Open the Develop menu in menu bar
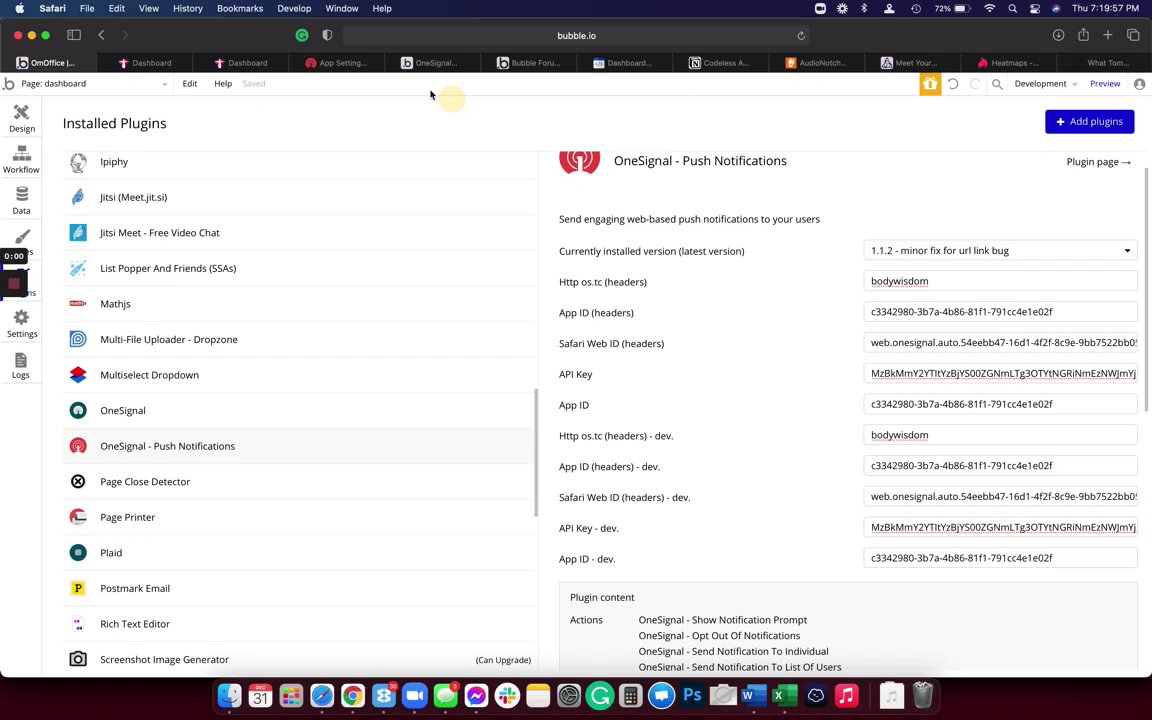The width and height of the screenshot is (1152, 720). click(294, 8)
